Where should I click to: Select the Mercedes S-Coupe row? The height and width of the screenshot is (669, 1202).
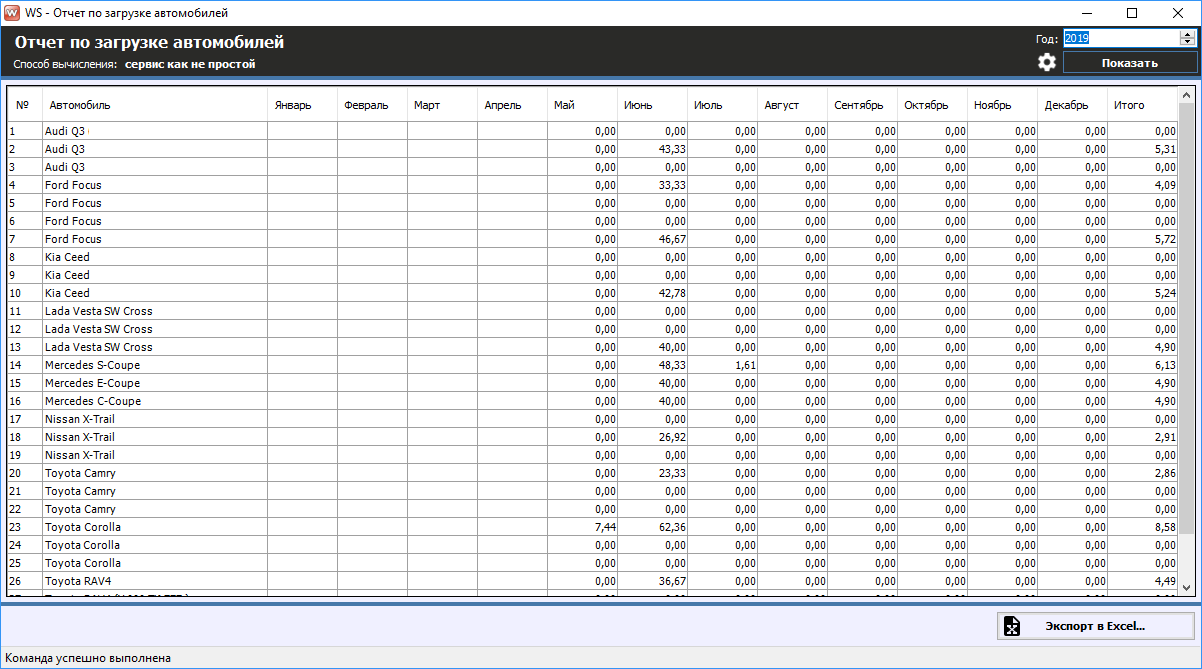pos(593,365)
